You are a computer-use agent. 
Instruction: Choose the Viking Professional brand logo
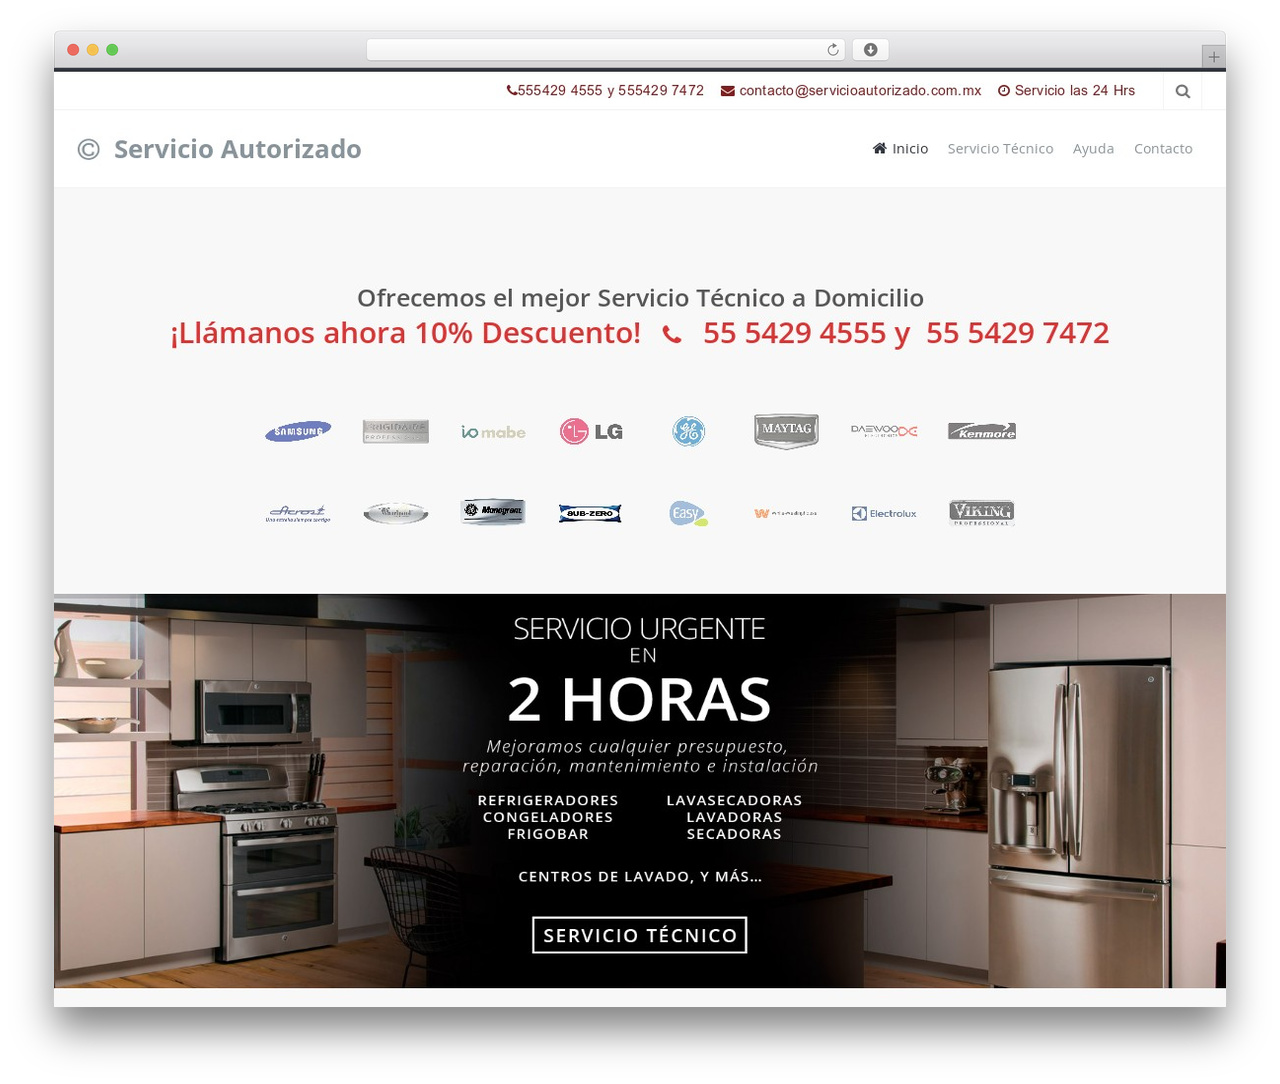pos(982,513)
